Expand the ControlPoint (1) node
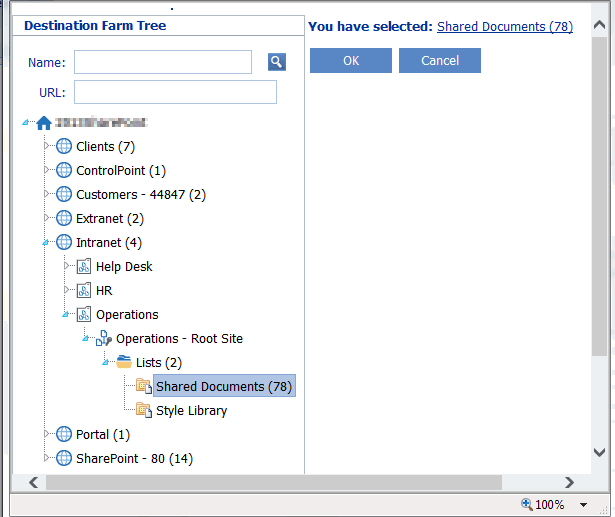The image size is (615, 517). [x=45, y=170]
